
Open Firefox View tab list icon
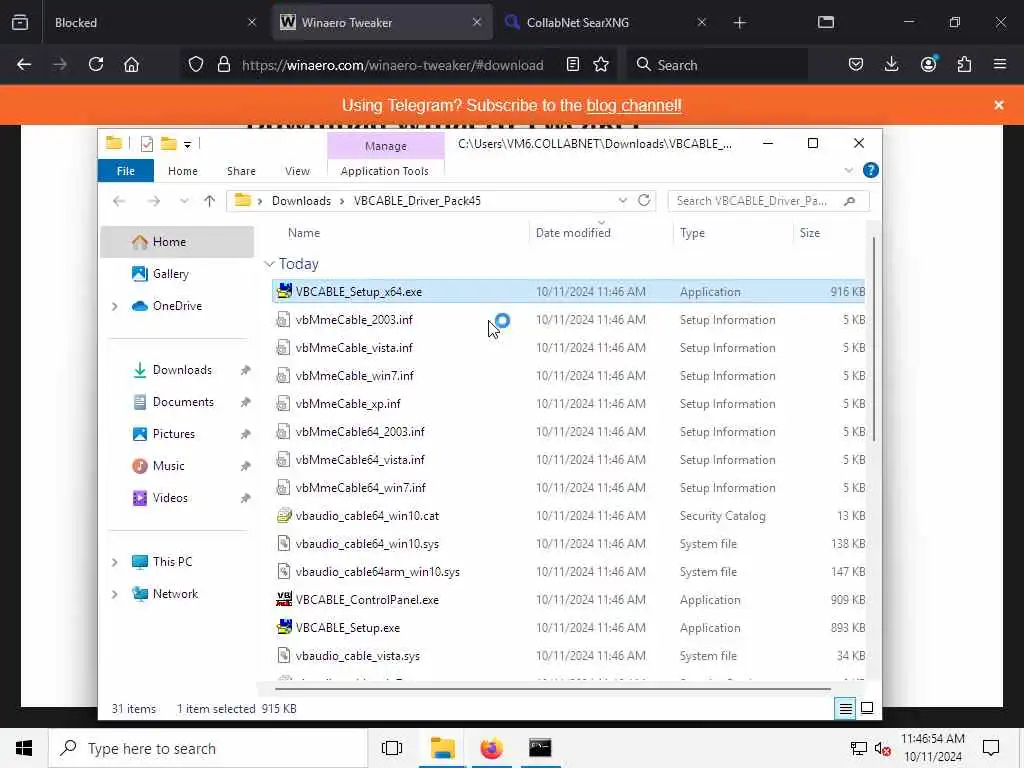[20, 23]
